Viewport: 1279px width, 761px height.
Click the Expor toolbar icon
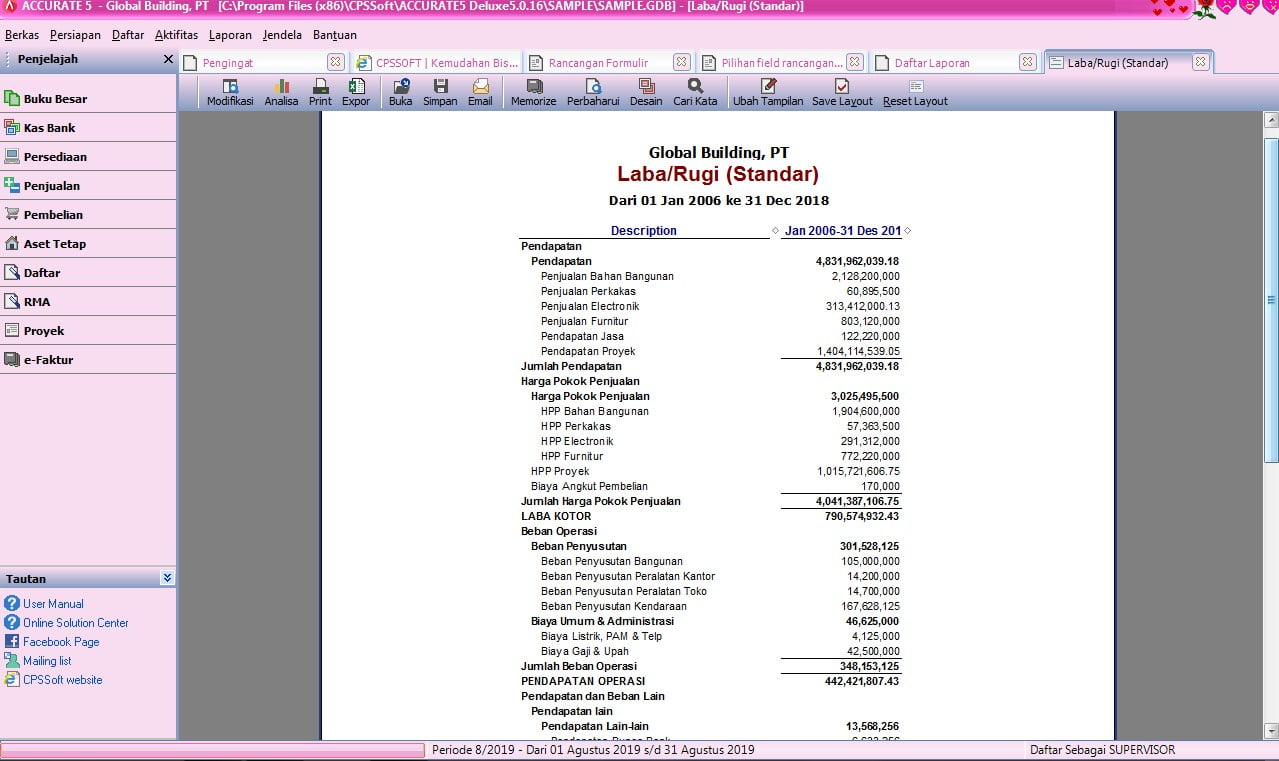[x=356, y=92]
